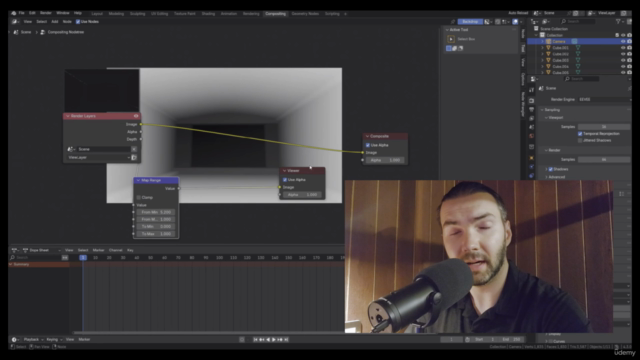Play the animation in reverse
This screenshot has width=640, height=360.
tap(268, 339)
